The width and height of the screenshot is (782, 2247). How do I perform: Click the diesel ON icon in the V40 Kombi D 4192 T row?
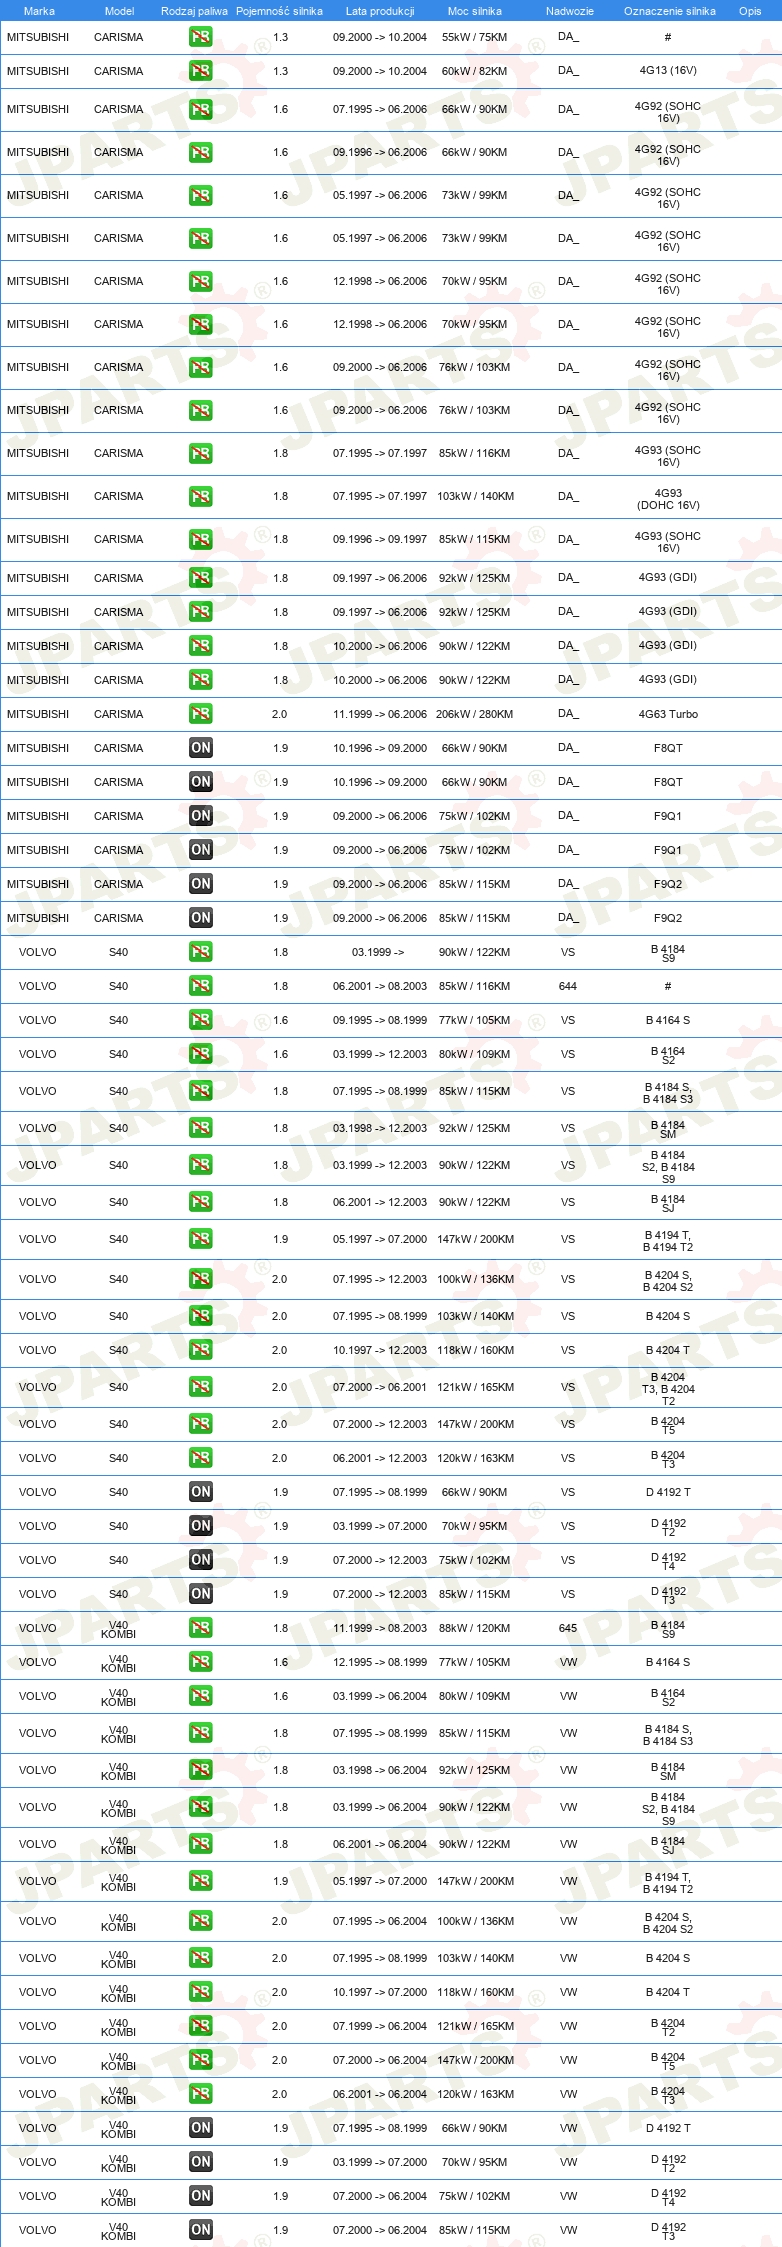(200, 2128)
